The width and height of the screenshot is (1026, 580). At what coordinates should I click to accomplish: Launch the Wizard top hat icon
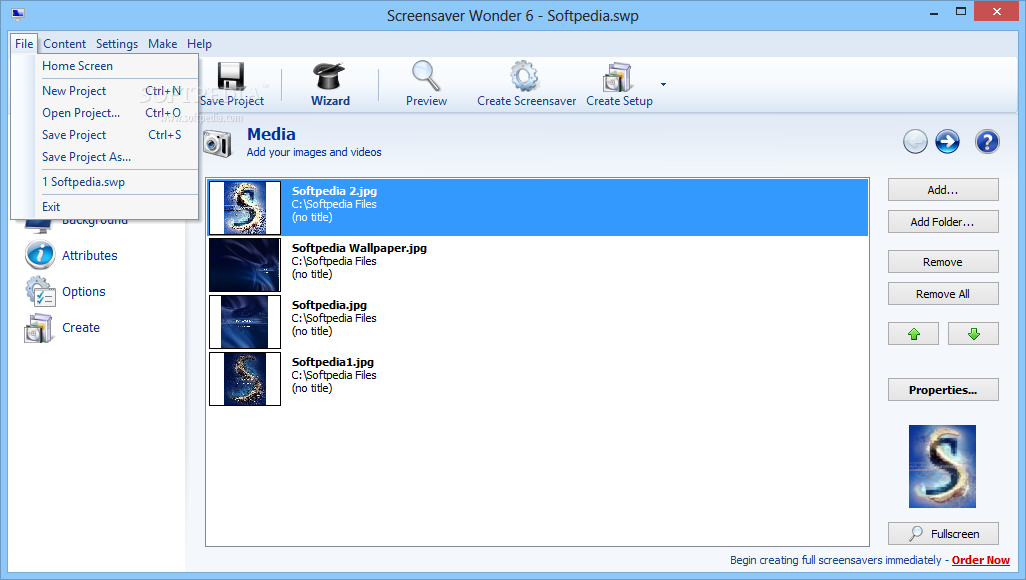tap(329, 76)
